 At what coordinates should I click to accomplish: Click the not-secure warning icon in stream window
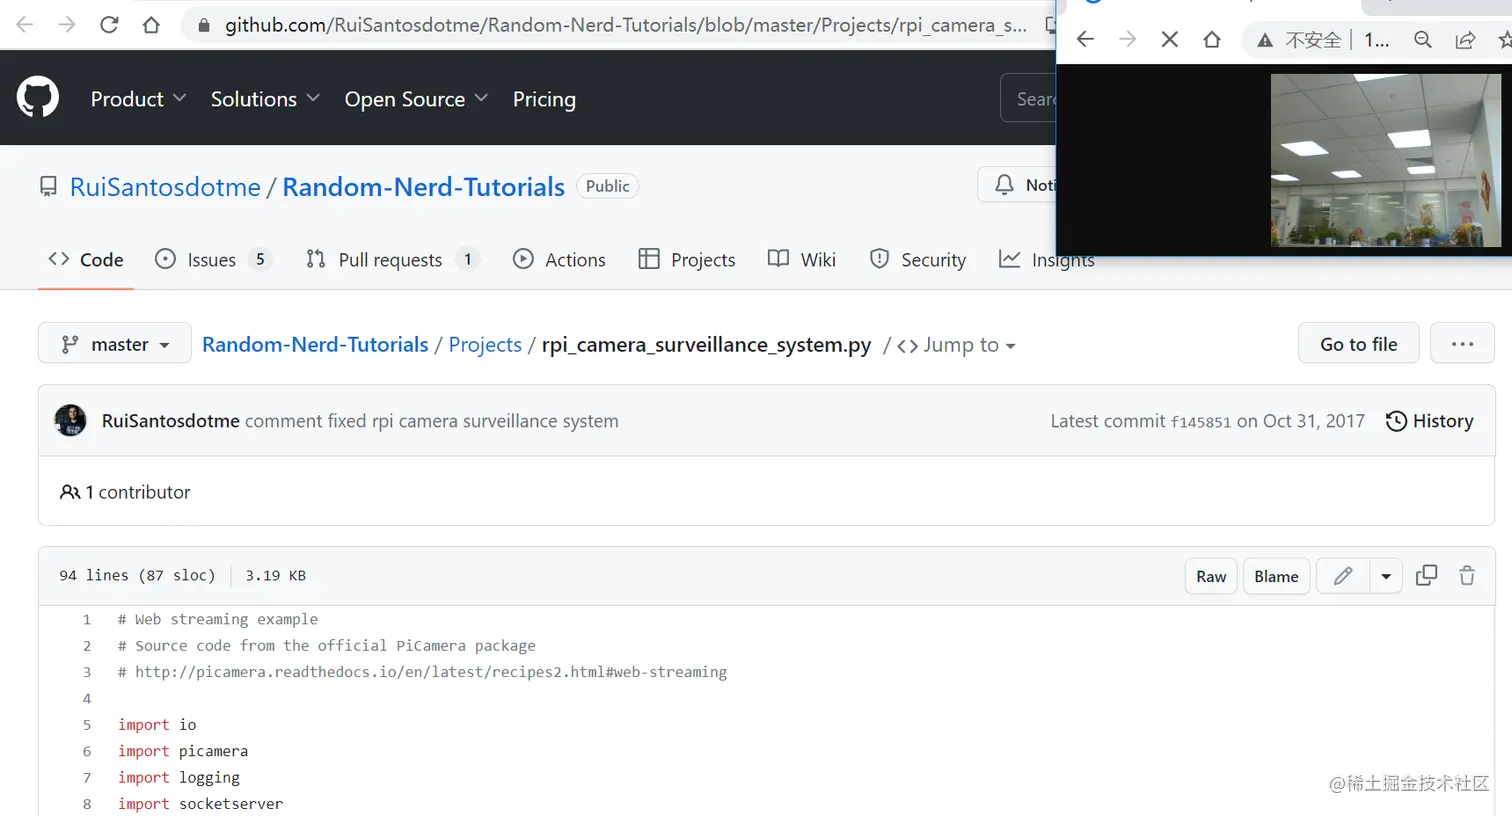pyautogui.click(x=1265, y=40)
